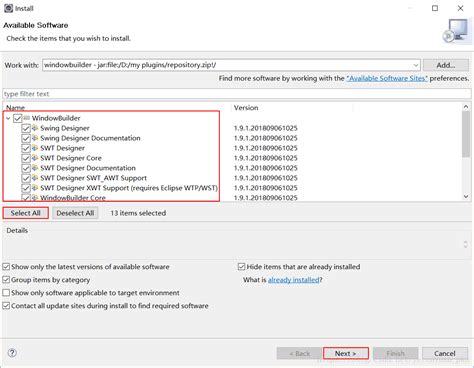474x368 pixels.
Task: Toggle SWT Designer Documentation checkbox
Action: [x=26, y=168]
